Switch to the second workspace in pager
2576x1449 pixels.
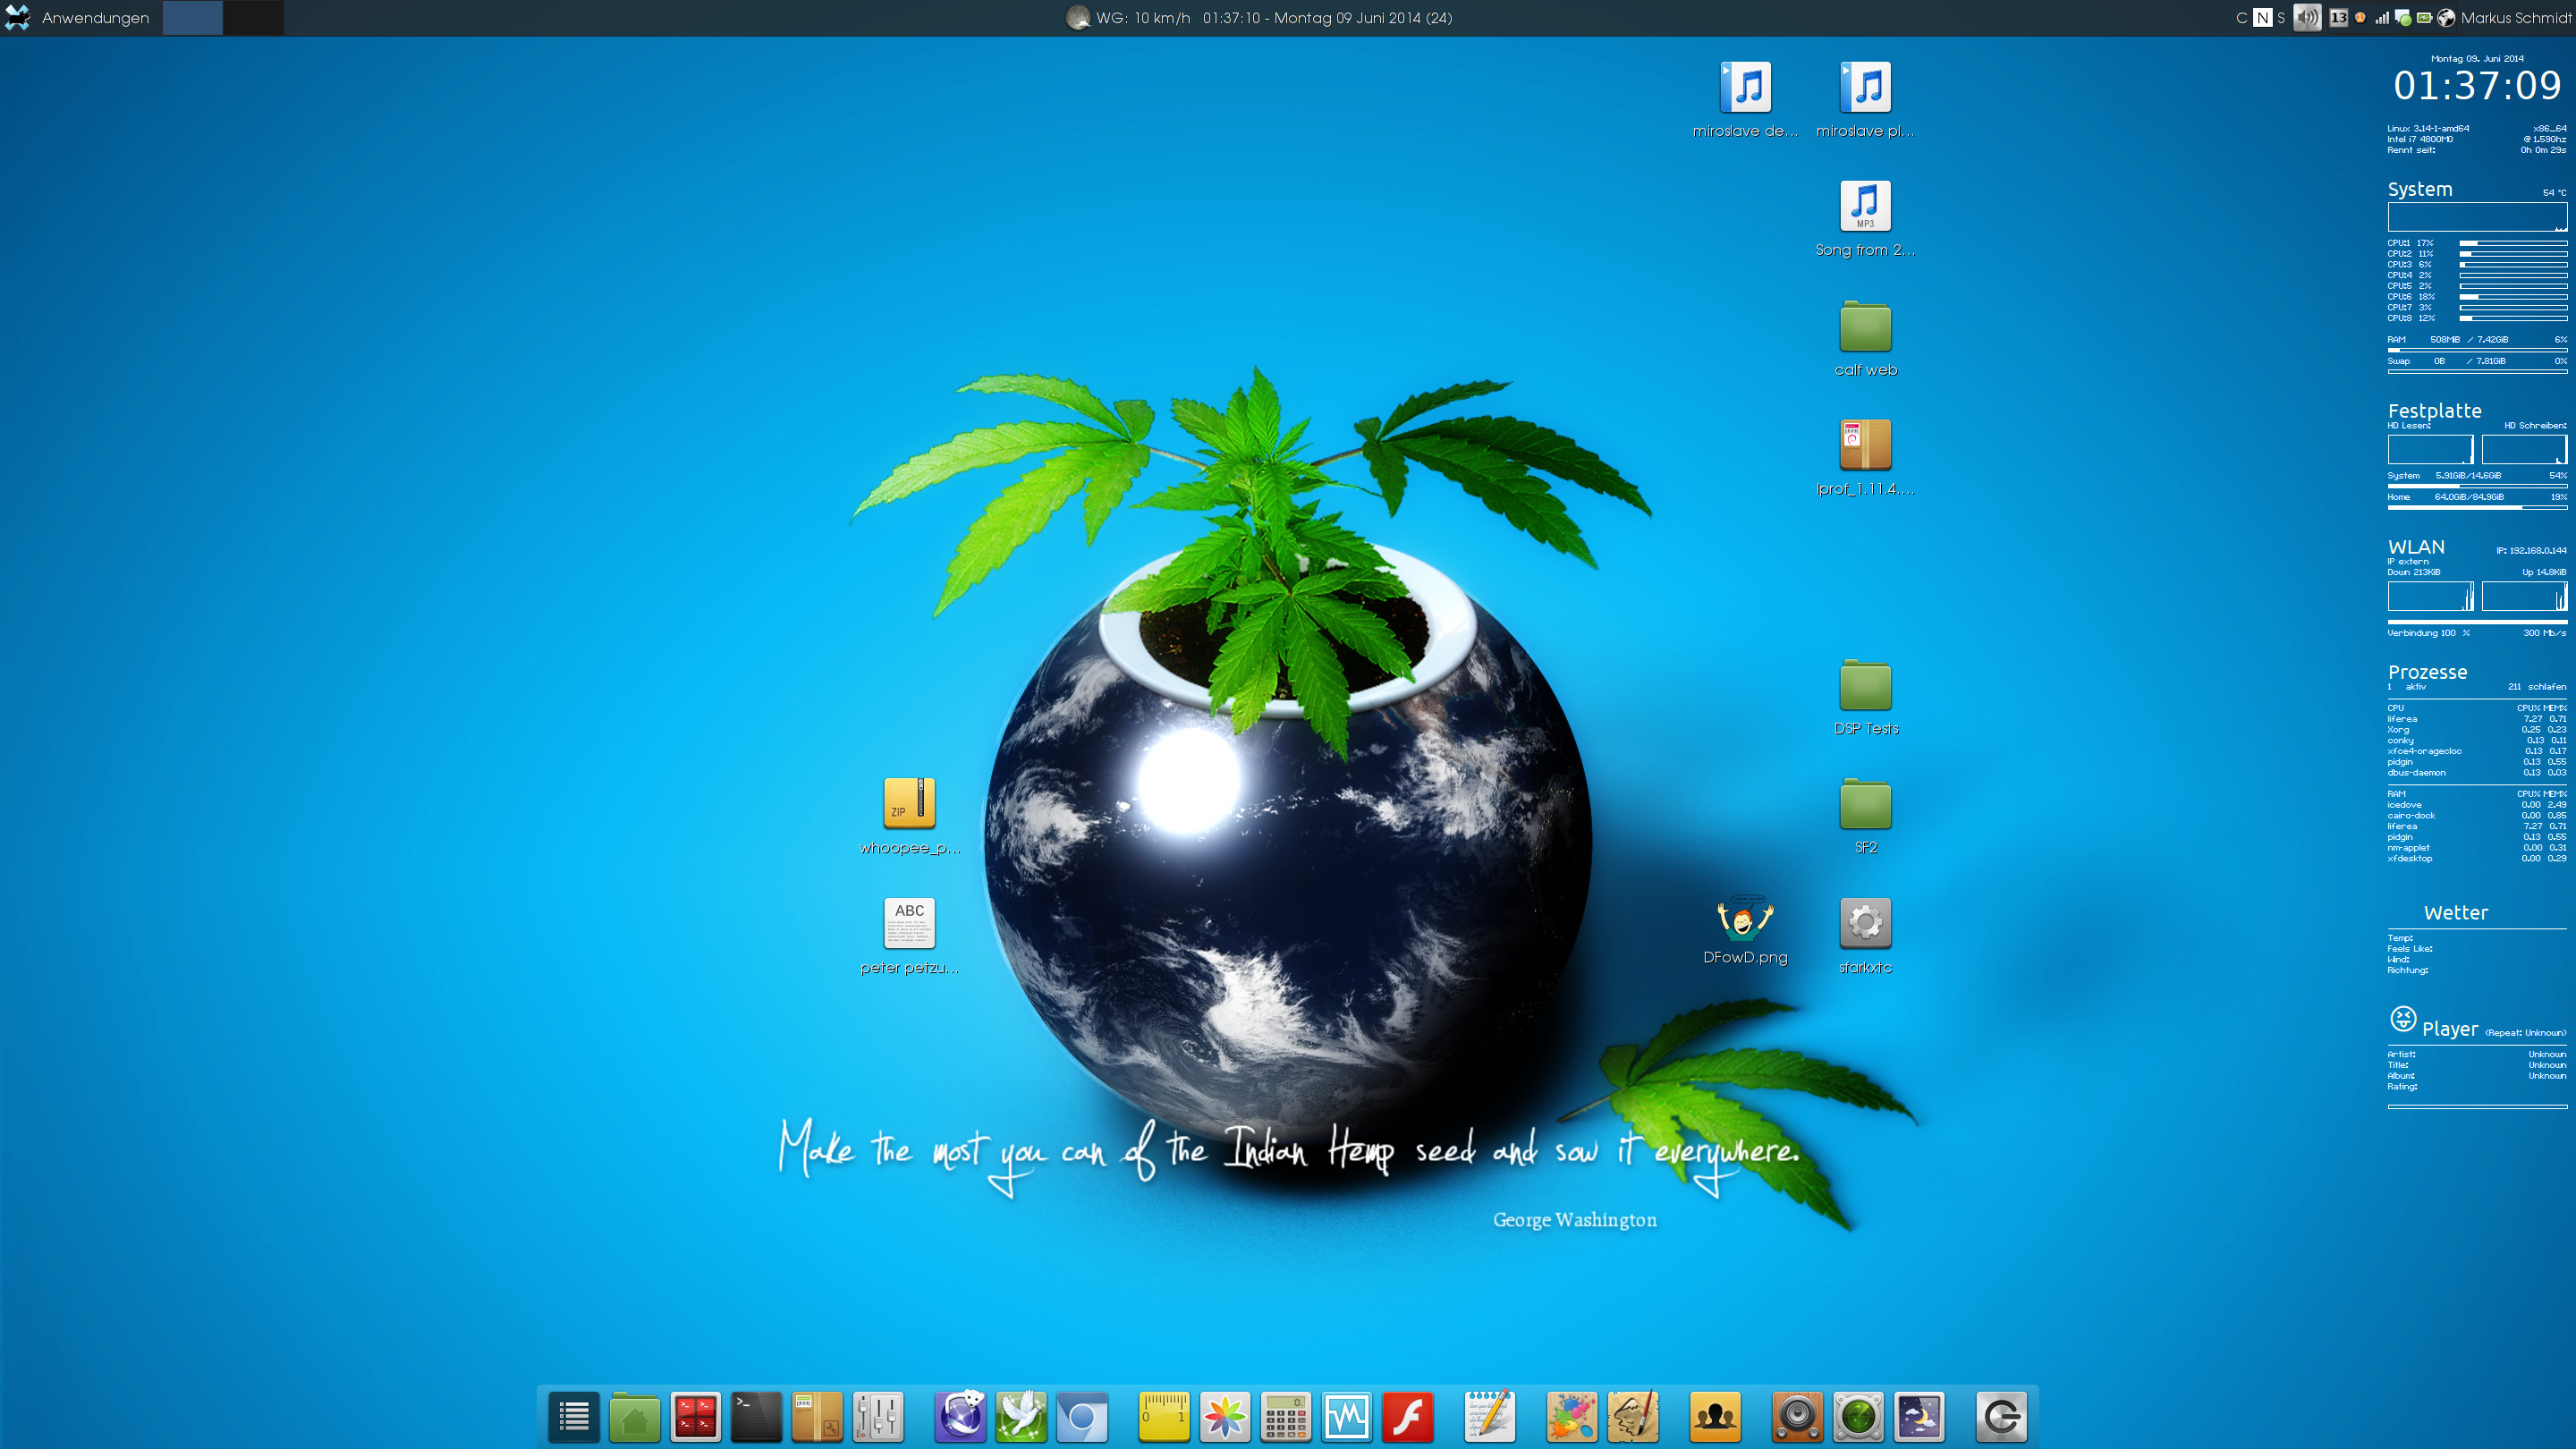[x=253, y=18]
